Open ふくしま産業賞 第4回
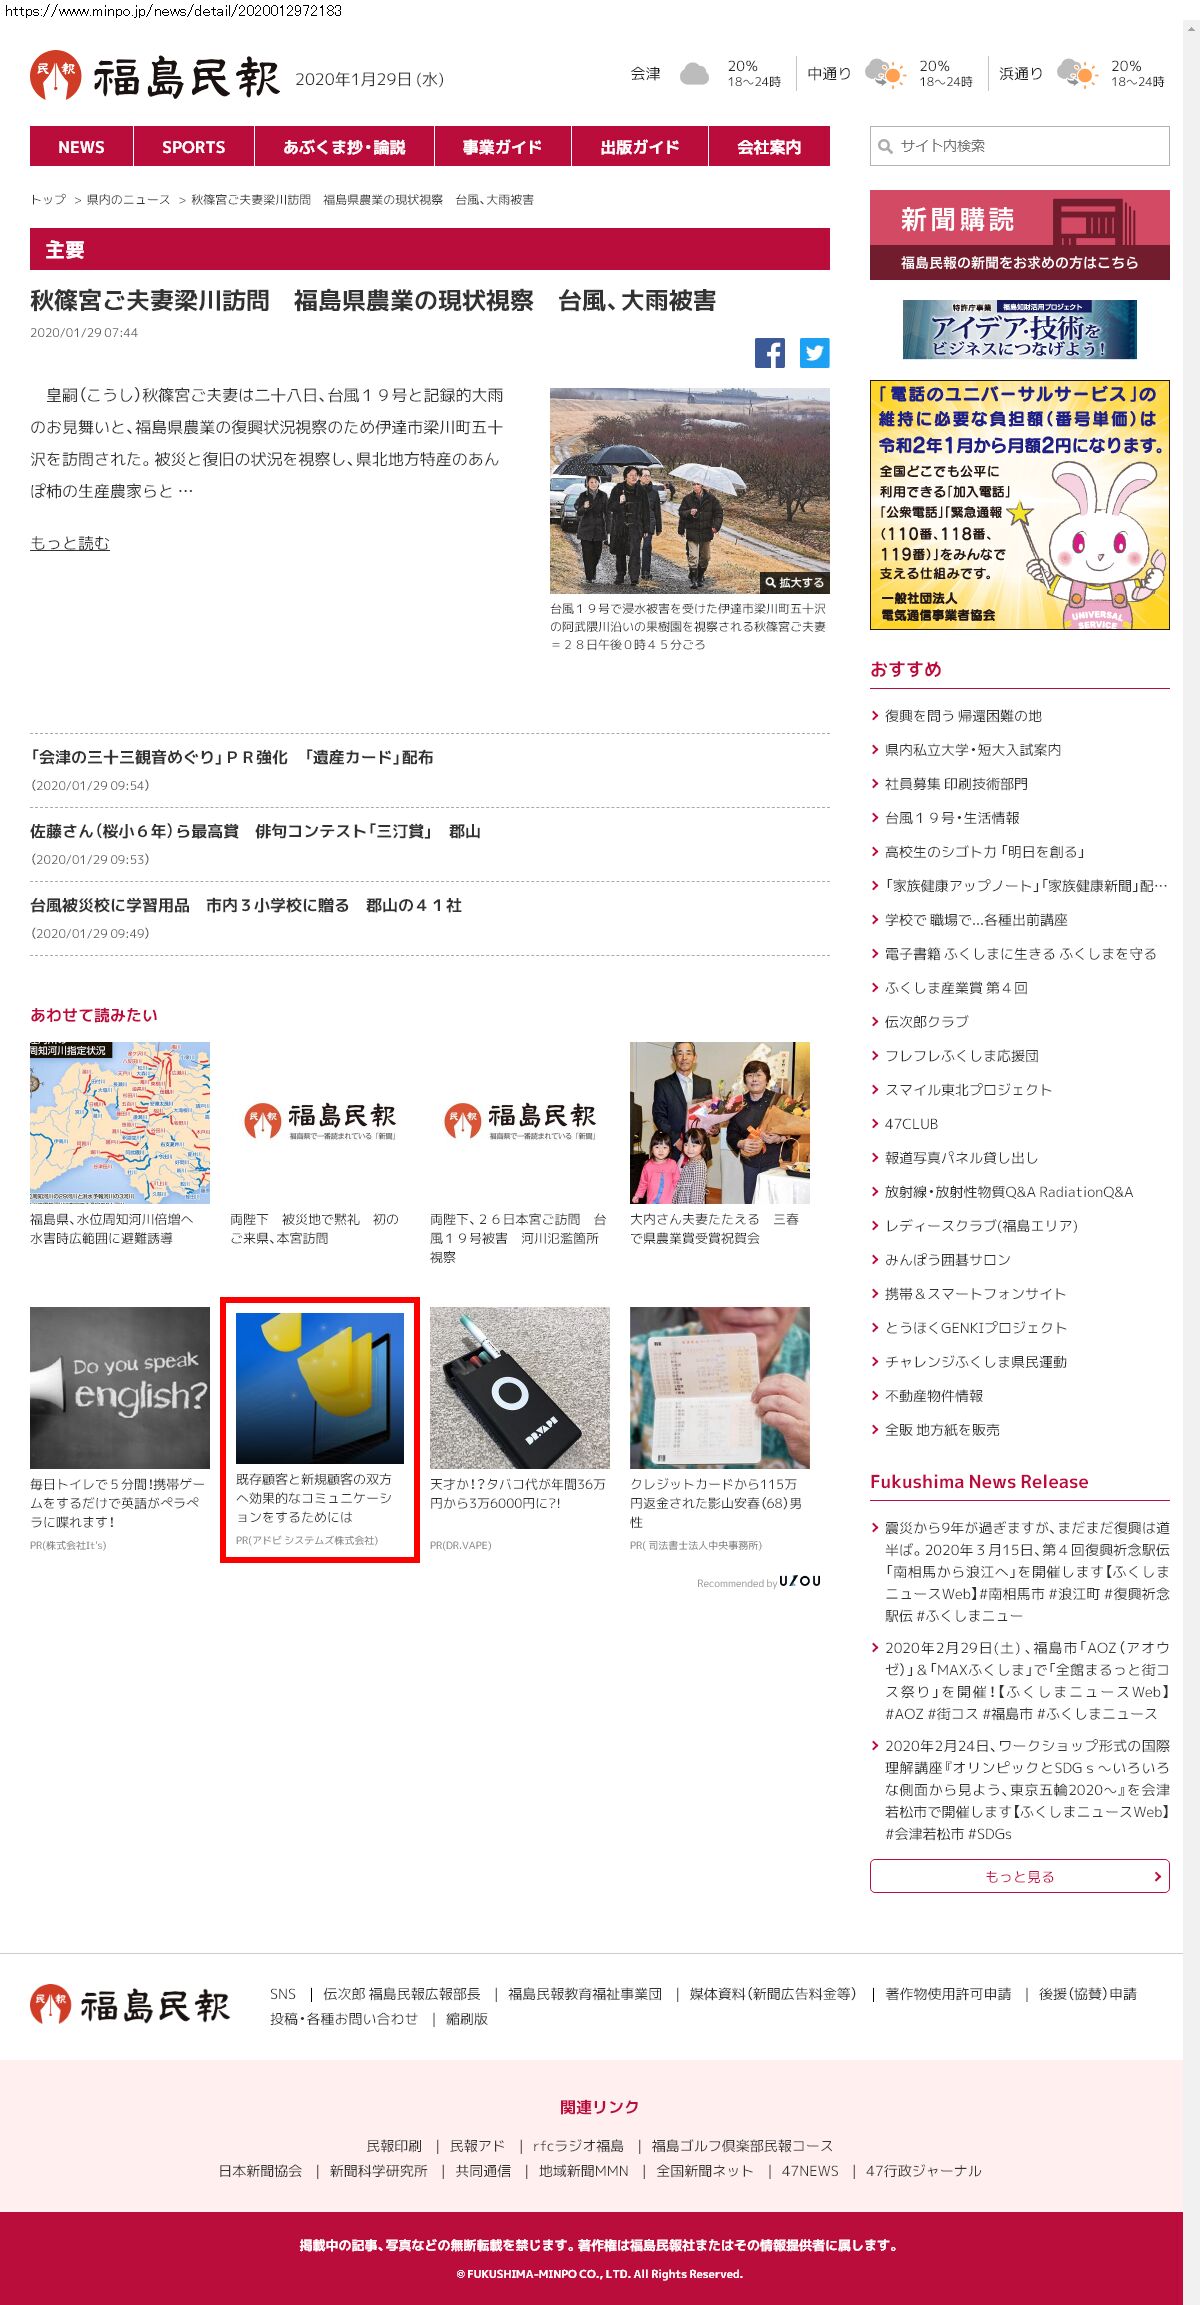Viewport: 1200px width, 2305px height. [956, 988]
